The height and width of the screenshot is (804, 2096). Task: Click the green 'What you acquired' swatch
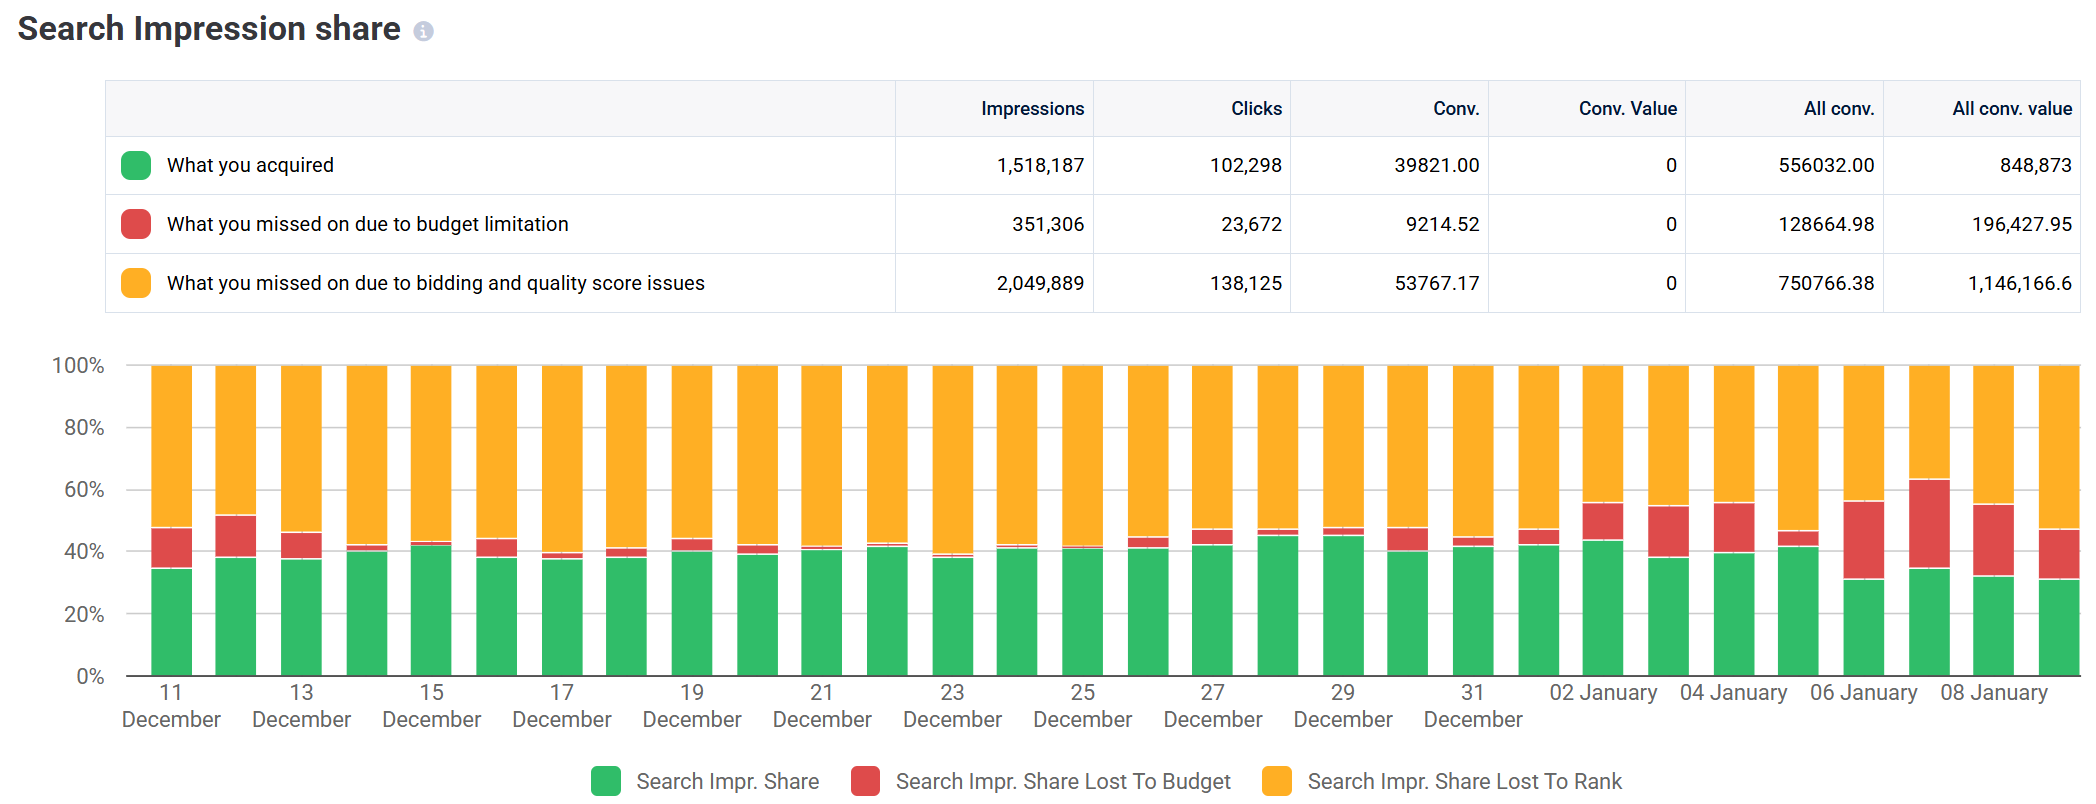point(136,165)
